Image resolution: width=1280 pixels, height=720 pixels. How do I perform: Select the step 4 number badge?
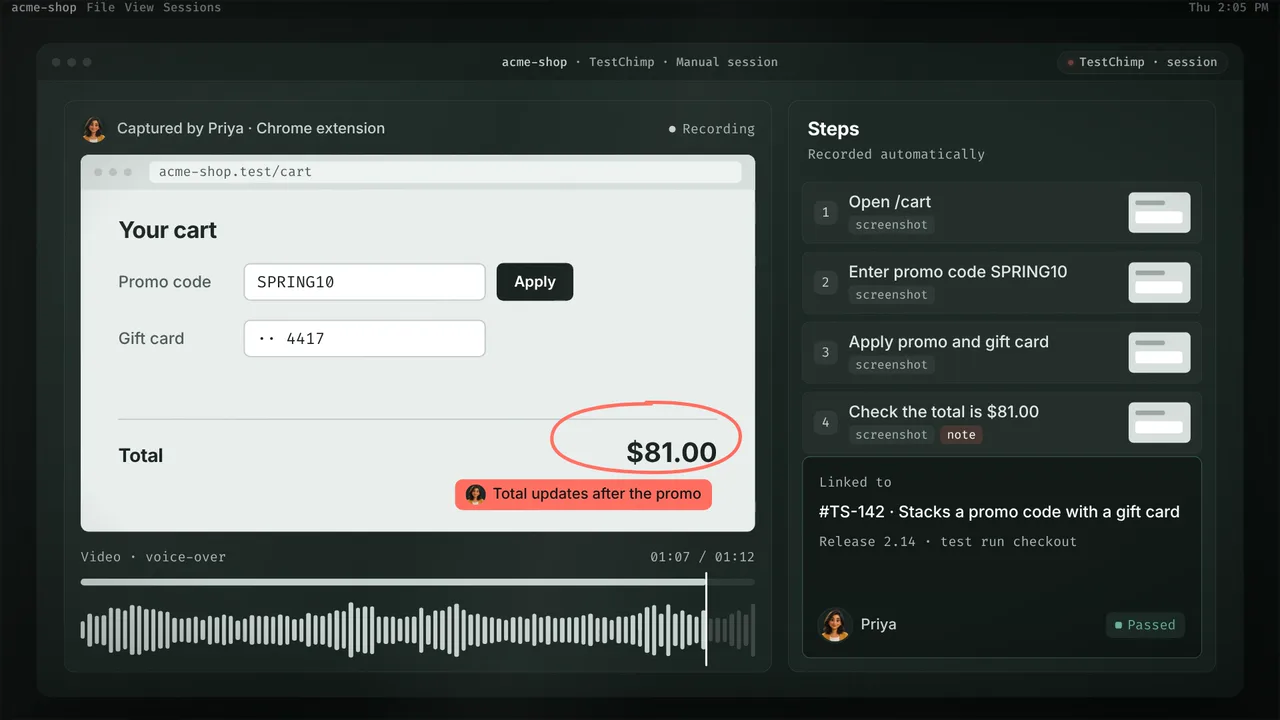(x=825, y=422)
